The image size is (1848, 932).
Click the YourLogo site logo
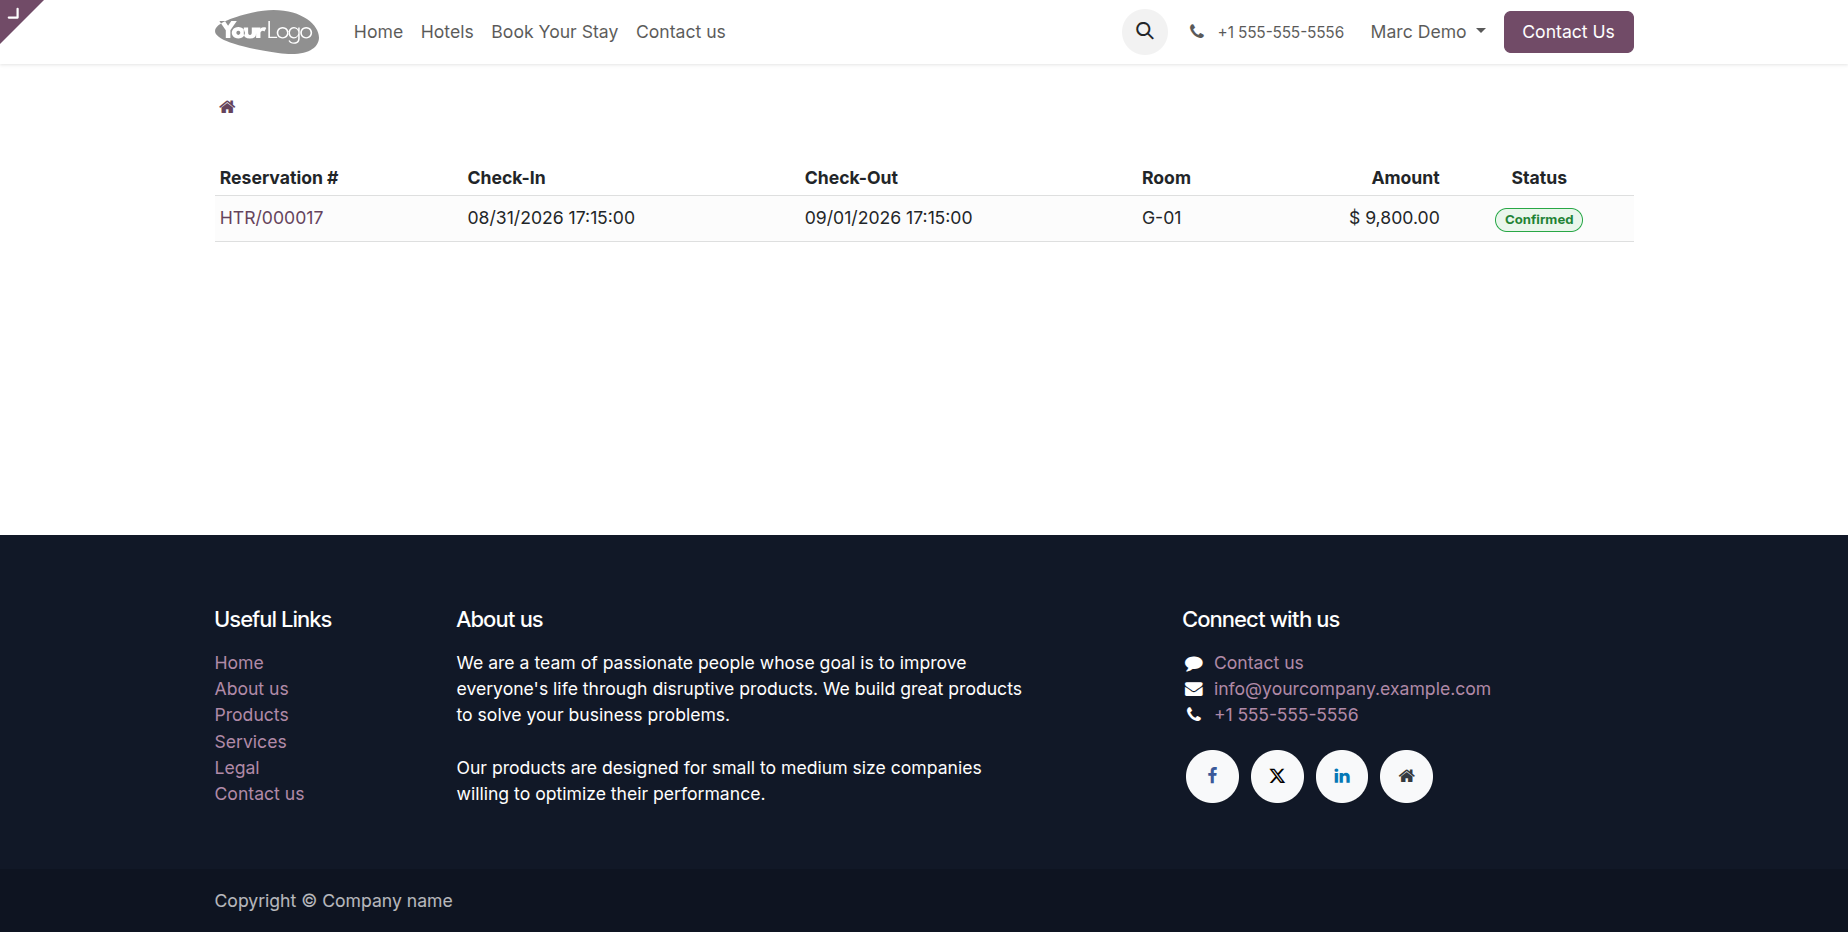tap(267, 32)
